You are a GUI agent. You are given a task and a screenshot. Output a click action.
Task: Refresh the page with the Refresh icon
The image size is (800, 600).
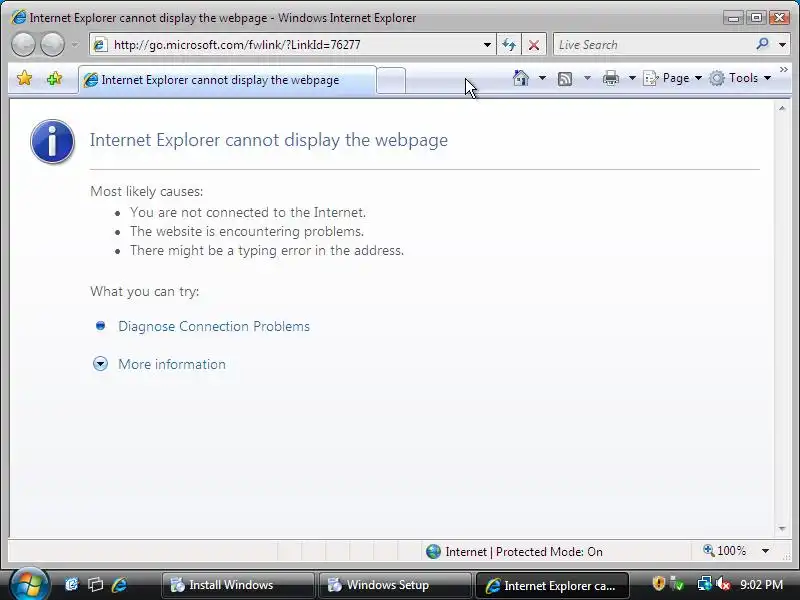tap(509, 45)
